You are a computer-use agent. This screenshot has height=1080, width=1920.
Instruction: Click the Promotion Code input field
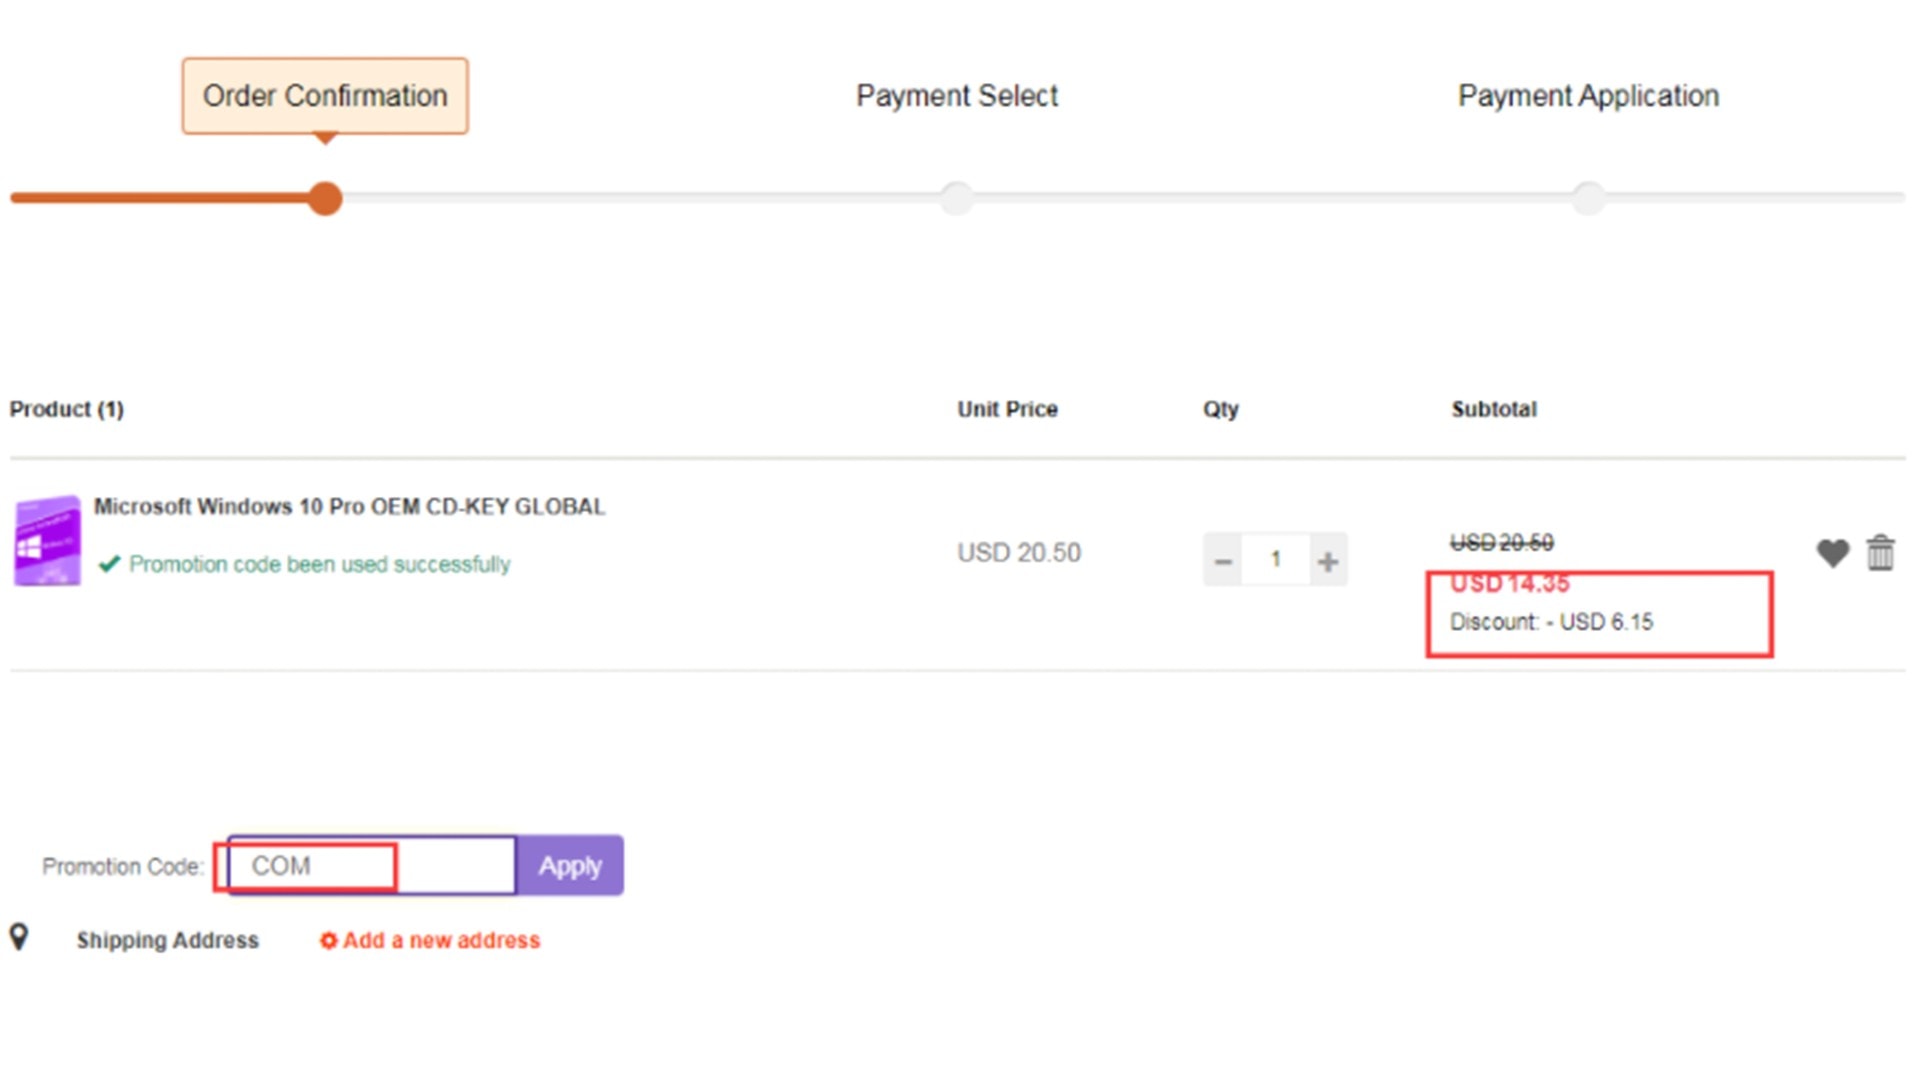(372, 866)
